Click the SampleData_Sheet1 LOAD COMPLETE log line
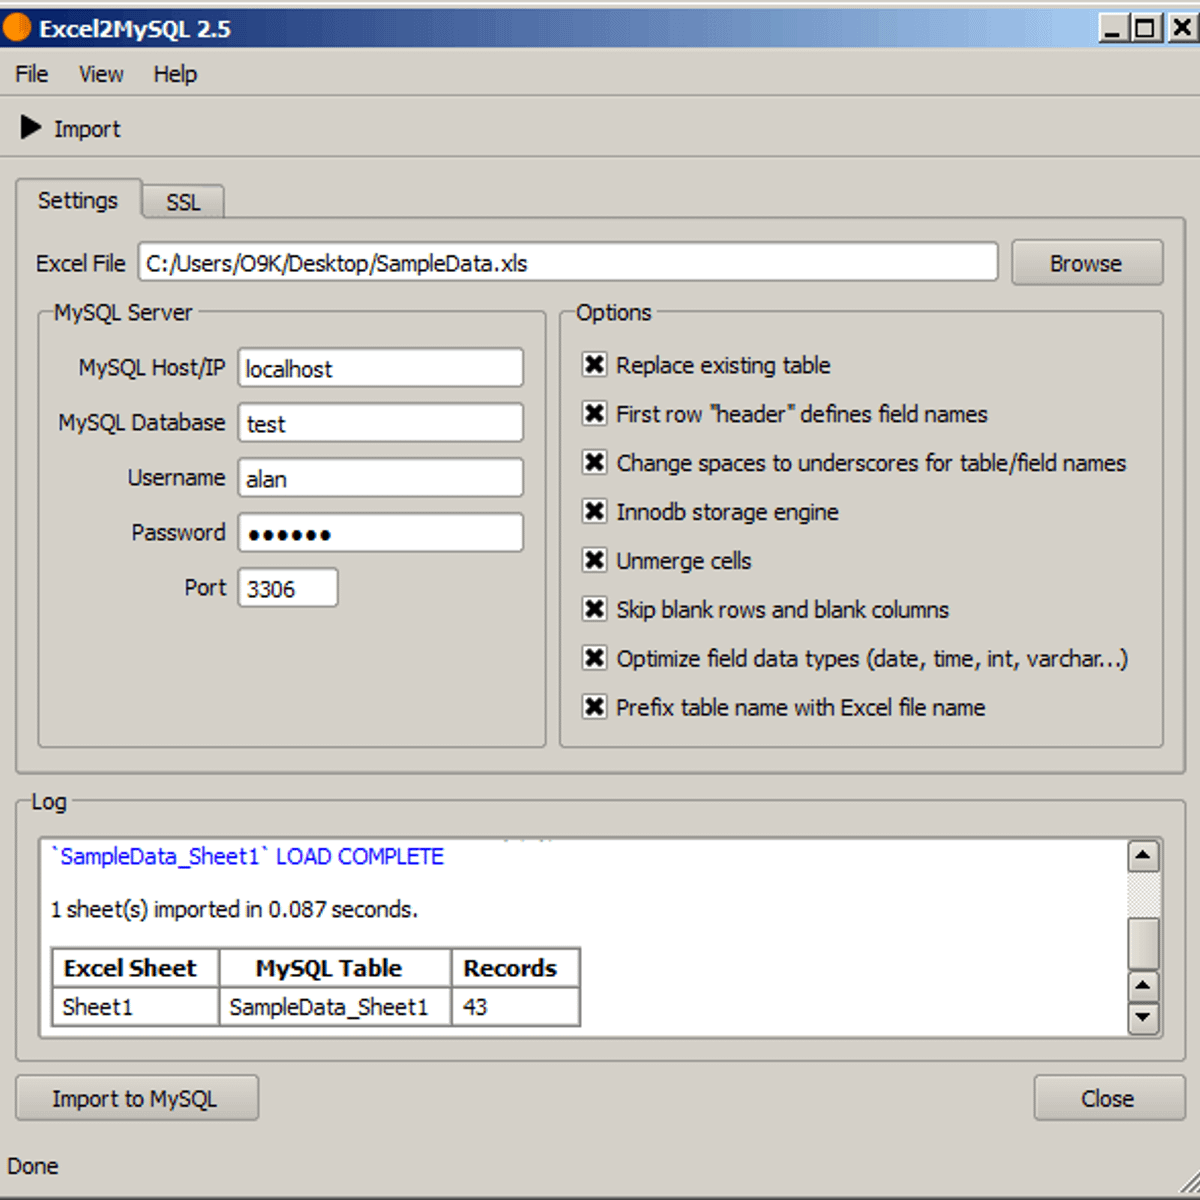 tap(248, 857)
